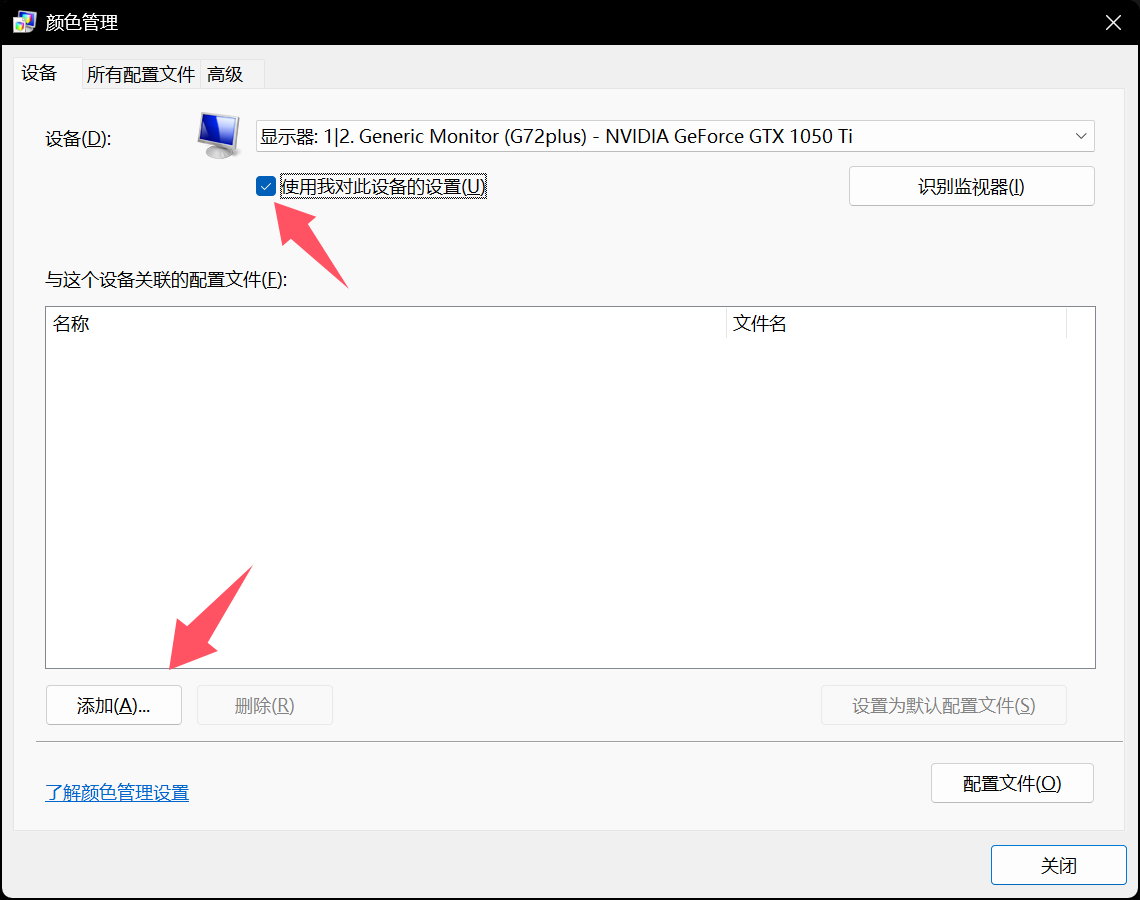Click inside the empty associated profiles list
The image size is (1140, 900).
click(570, 500)
